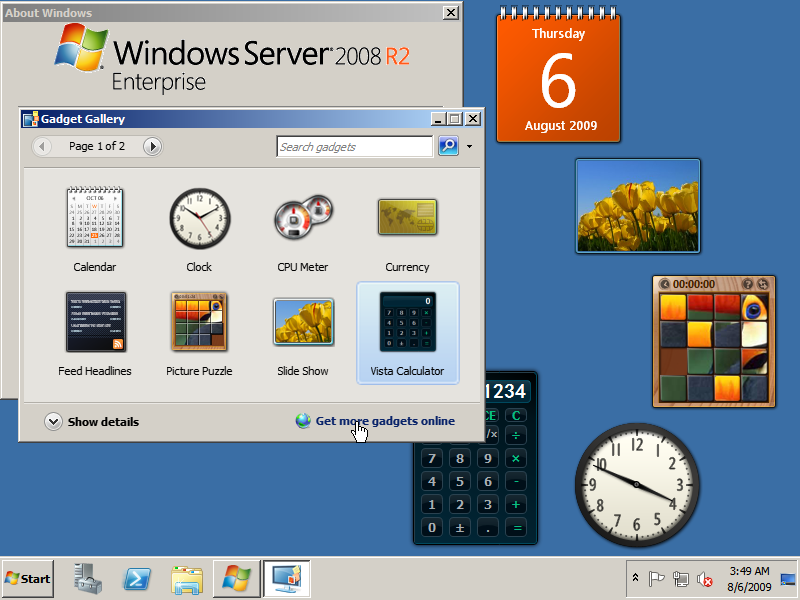800x600 pixels.
Task: Click calculator key 5
Action: tap(460, 482)
